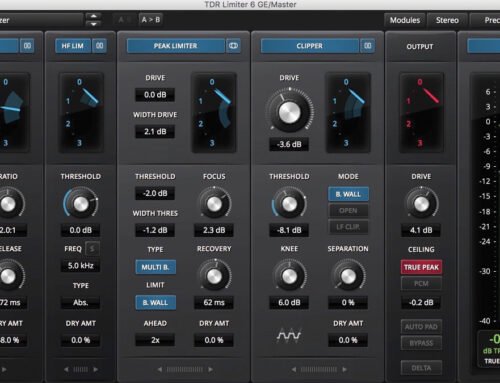Move Clipper module left with arrow
This screenshot has height=383, width=500.
[x=294, y=369]
